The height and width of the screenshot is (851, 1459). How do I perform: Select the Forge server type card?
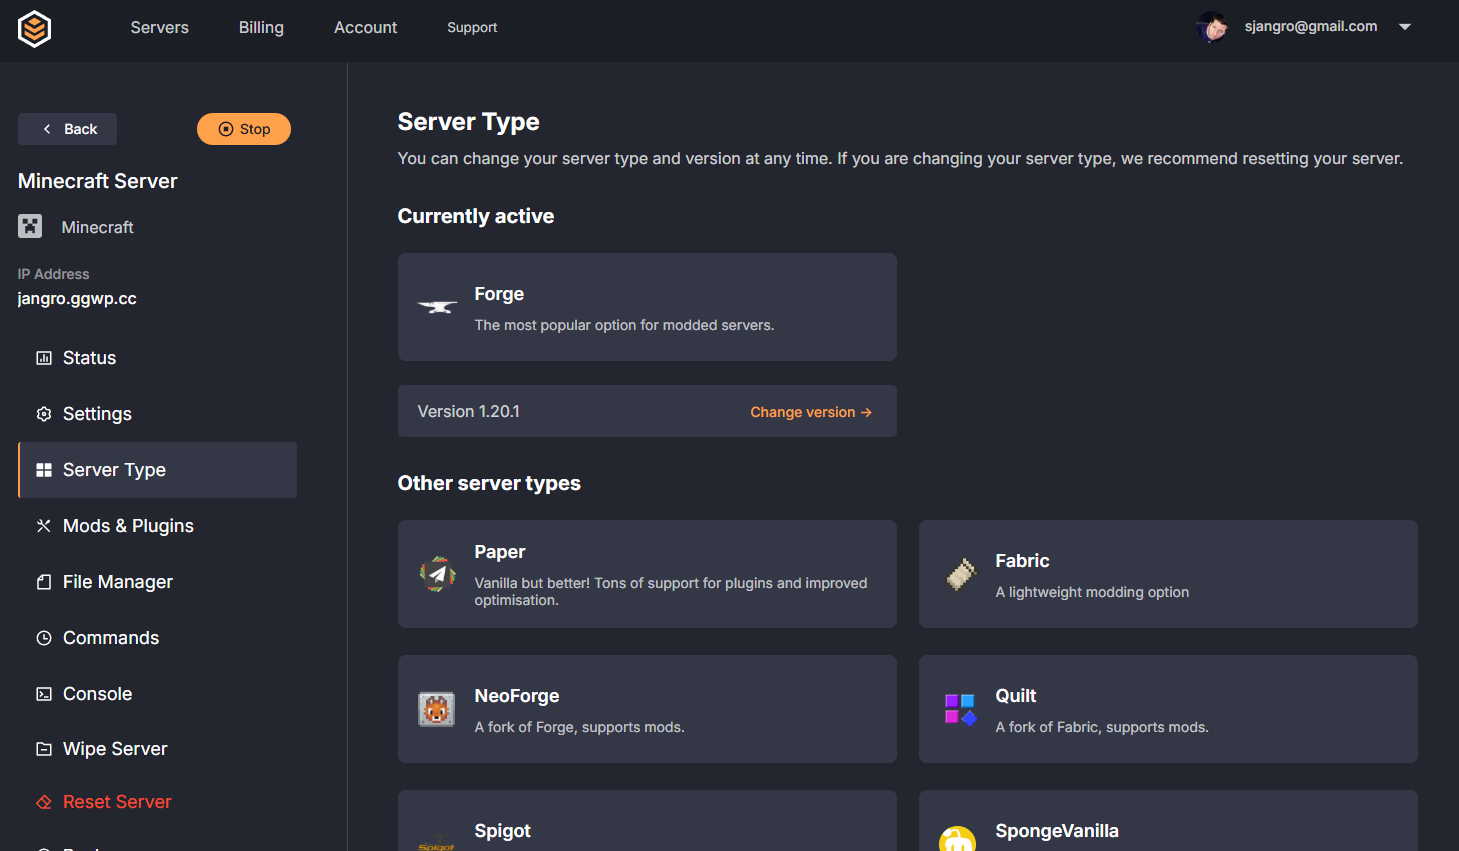(647, 306)
